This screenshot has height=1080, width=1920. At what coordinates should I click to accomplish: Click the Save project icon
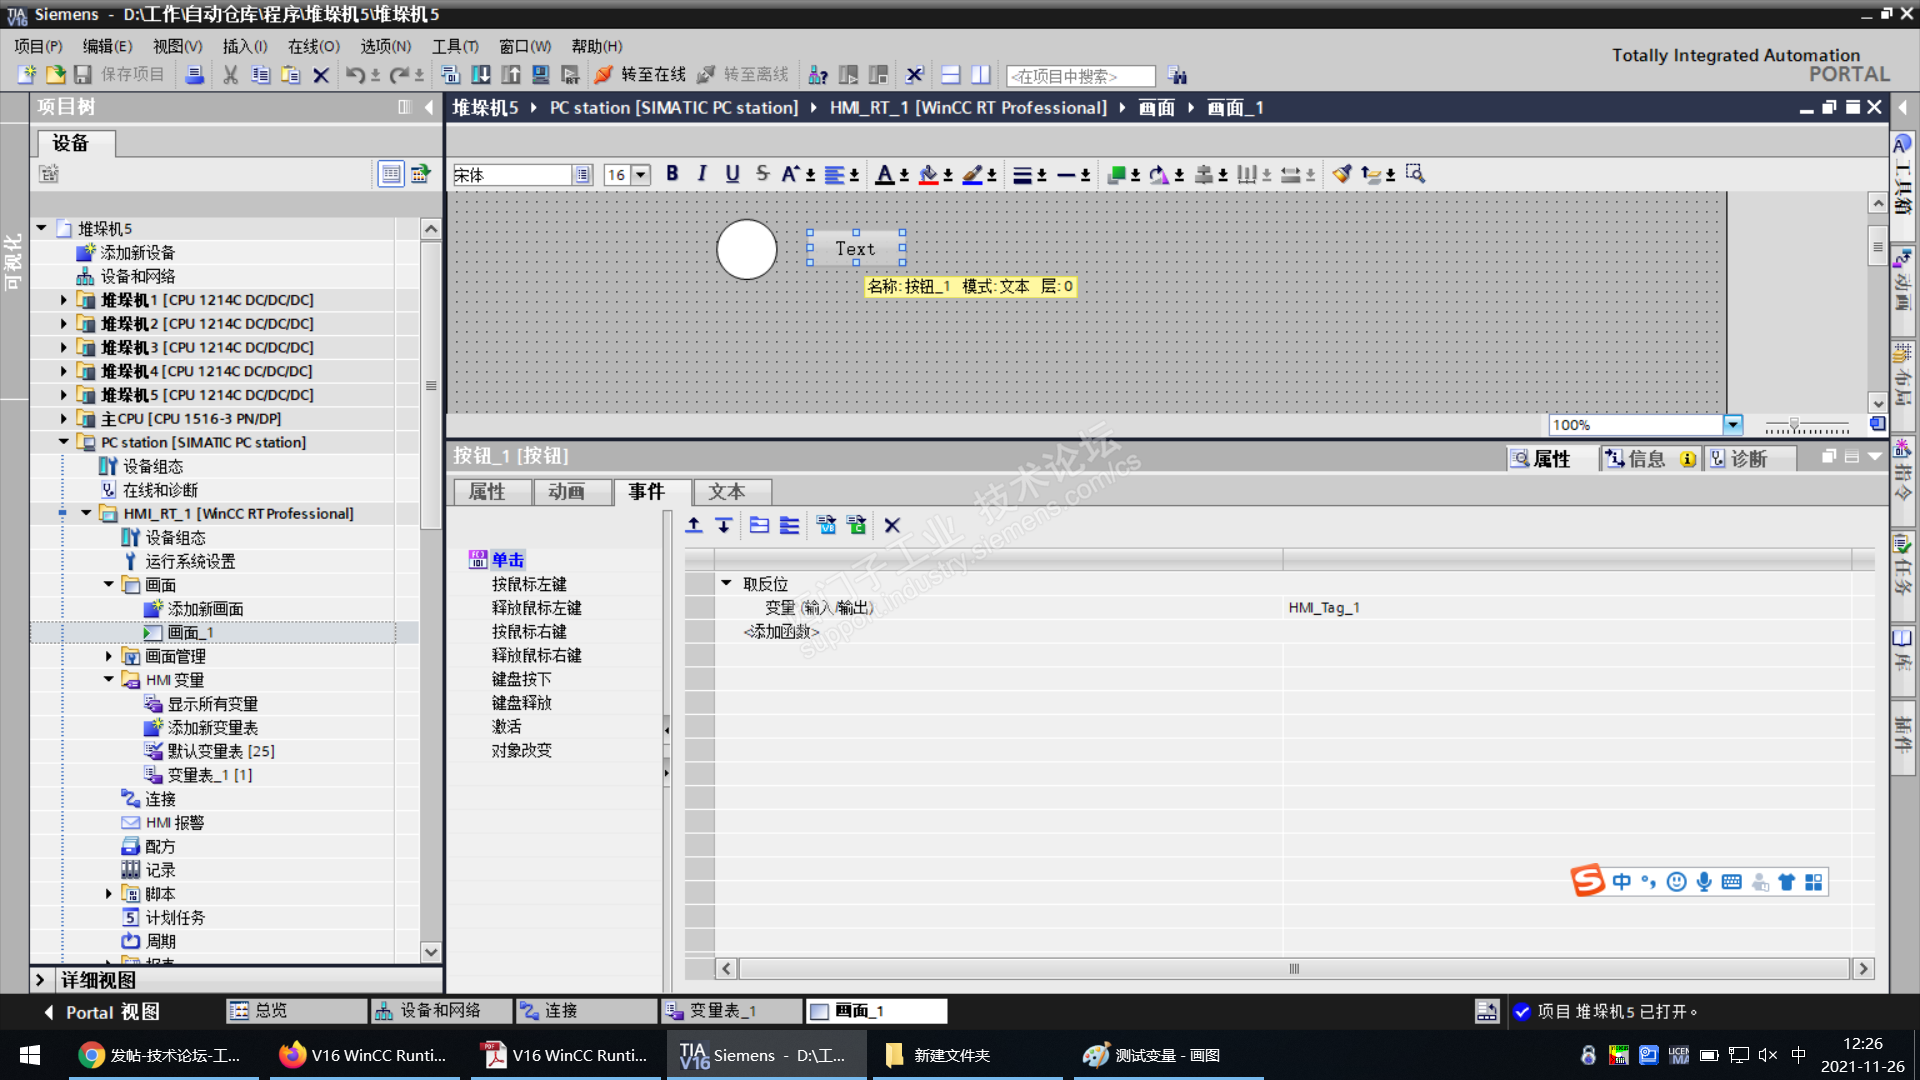83,75
